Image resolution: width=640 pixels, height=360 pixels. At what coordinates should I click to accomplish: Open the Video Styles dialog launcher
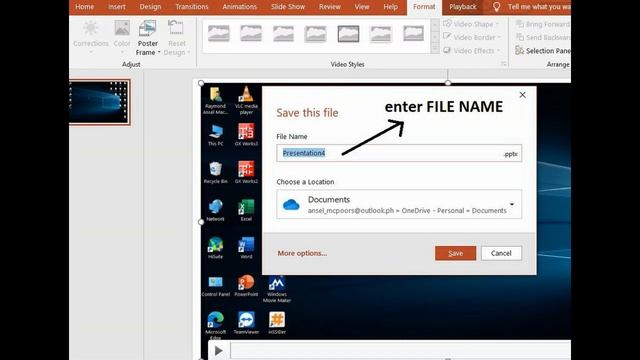pyautogui.click(x=504, y=64)
